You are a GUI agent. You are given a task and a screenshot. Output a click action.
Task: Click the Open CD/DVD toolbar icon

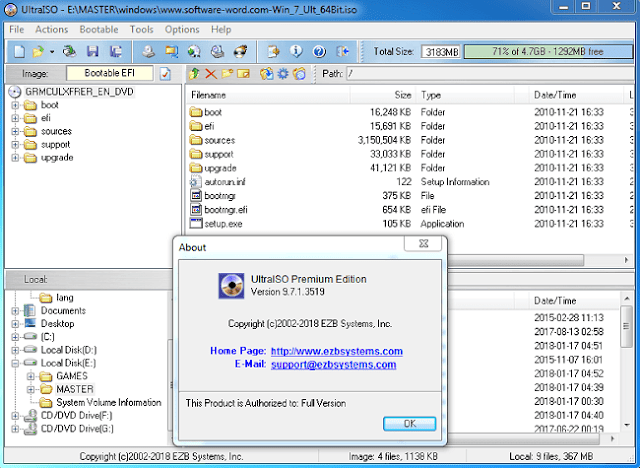click(x=69, y=51)
